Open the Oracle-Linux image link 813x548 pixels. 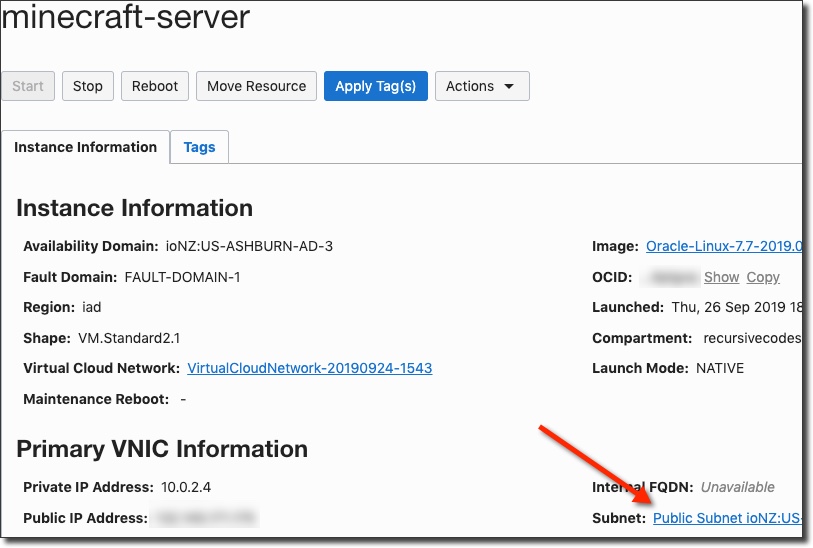point(723,246)
